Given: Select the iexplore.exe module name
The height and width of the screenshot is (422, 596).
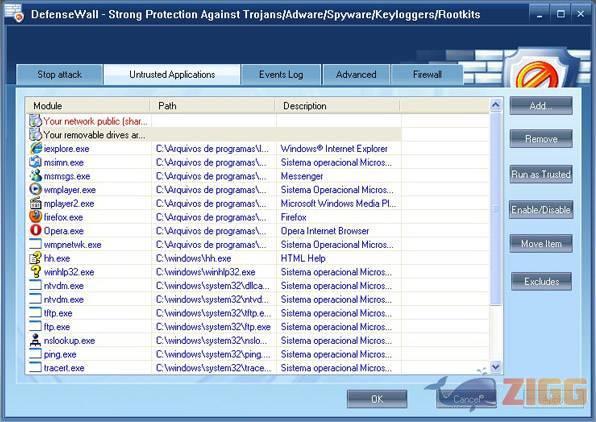Looking at the screenshot, I should (67, 149).
